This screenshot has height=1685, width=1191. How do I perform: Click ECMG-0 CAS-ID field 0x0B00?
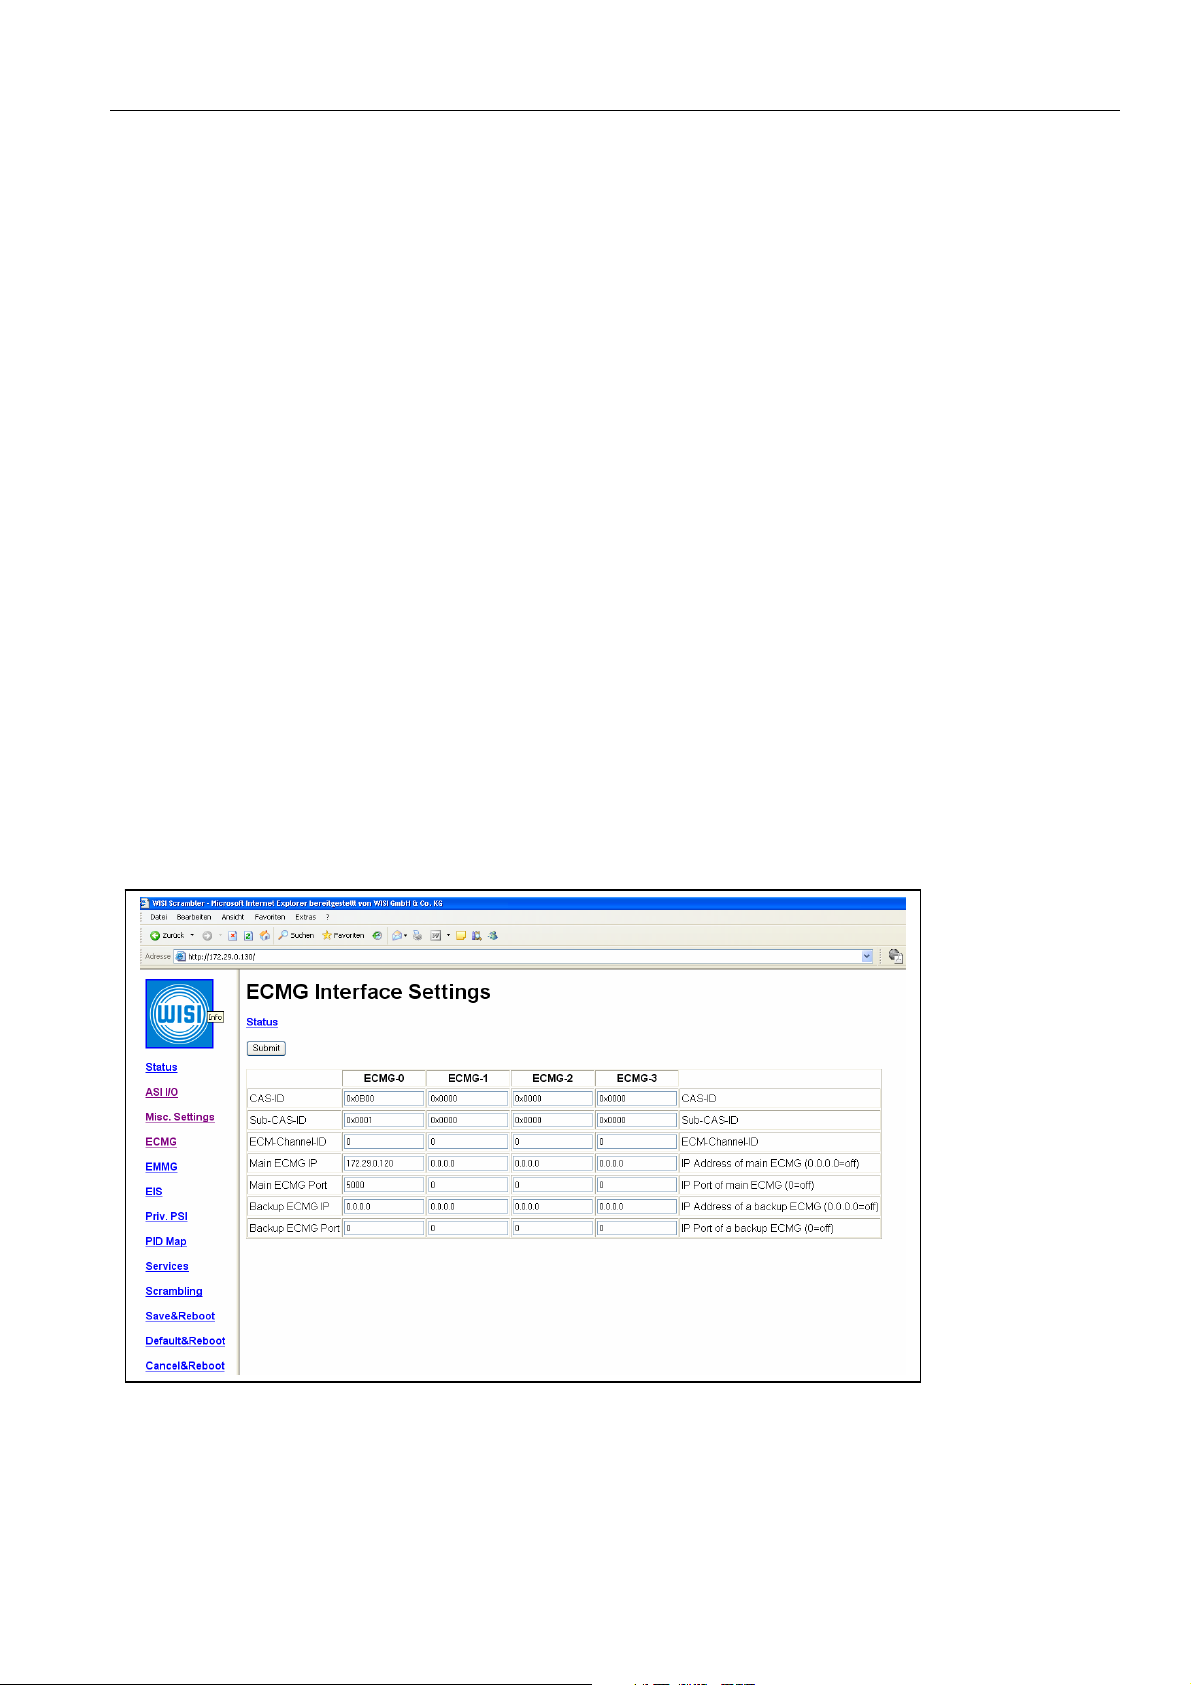(x=384, y=1098)
